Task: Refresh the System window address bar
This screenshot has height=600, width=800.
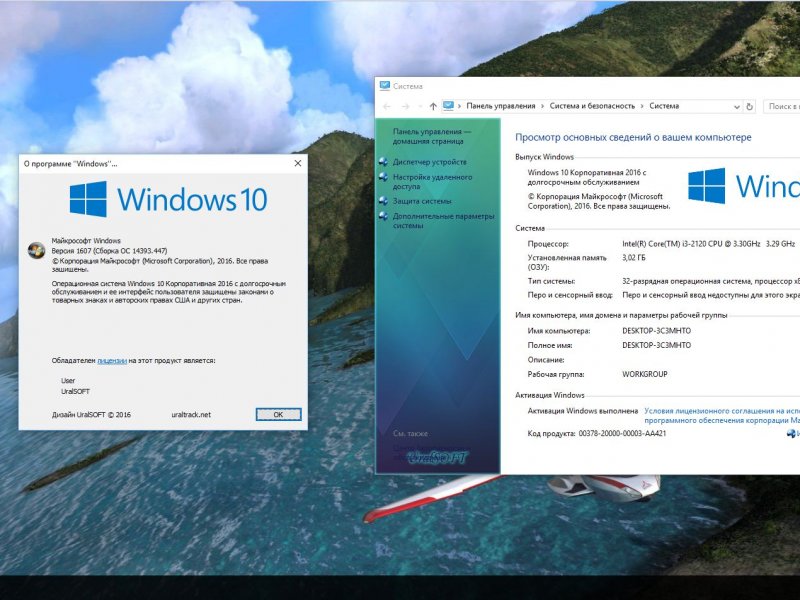Action: [749, 107]
